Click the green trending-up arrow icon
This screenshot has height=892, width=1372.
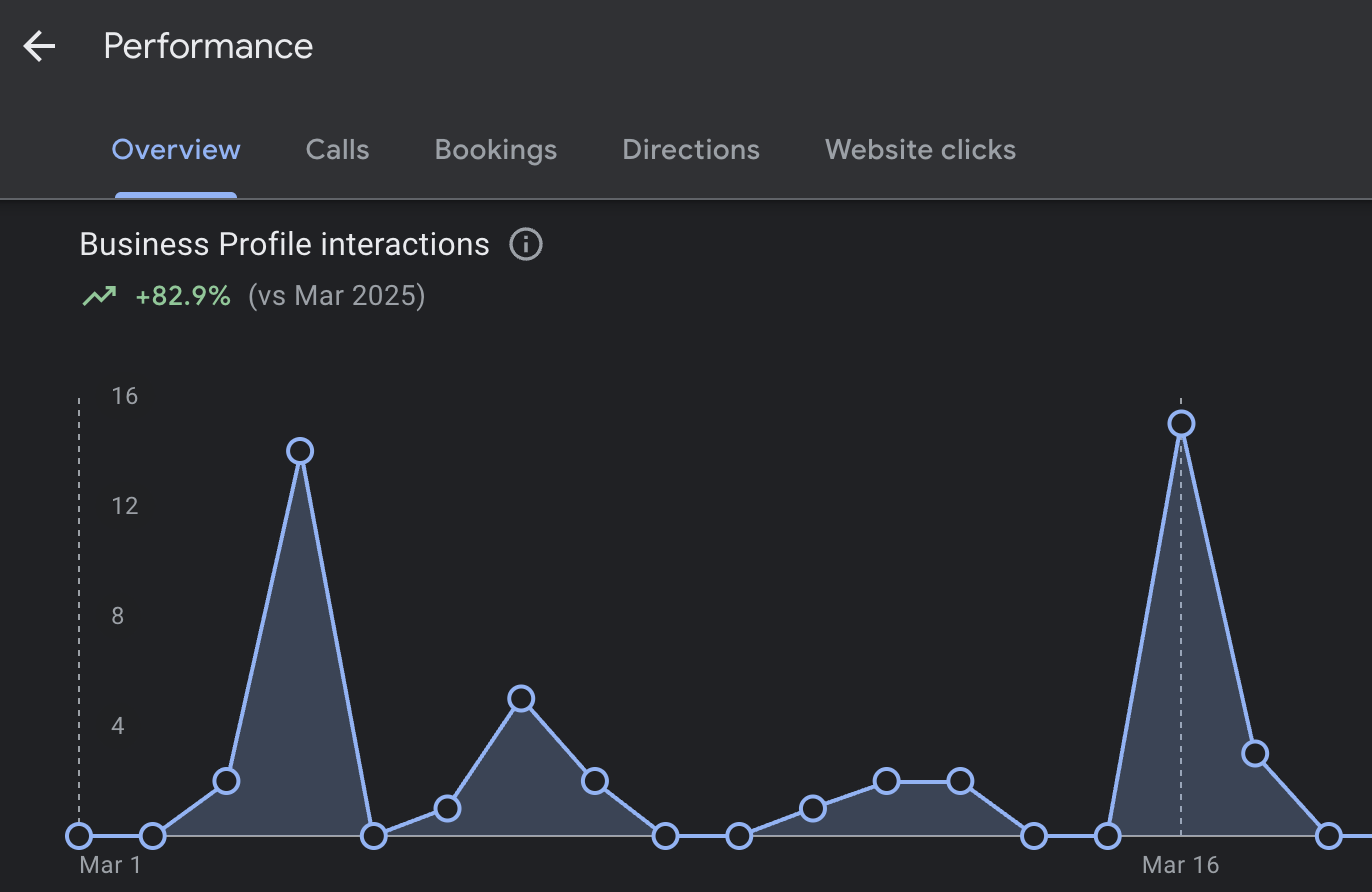coord(99,296)
